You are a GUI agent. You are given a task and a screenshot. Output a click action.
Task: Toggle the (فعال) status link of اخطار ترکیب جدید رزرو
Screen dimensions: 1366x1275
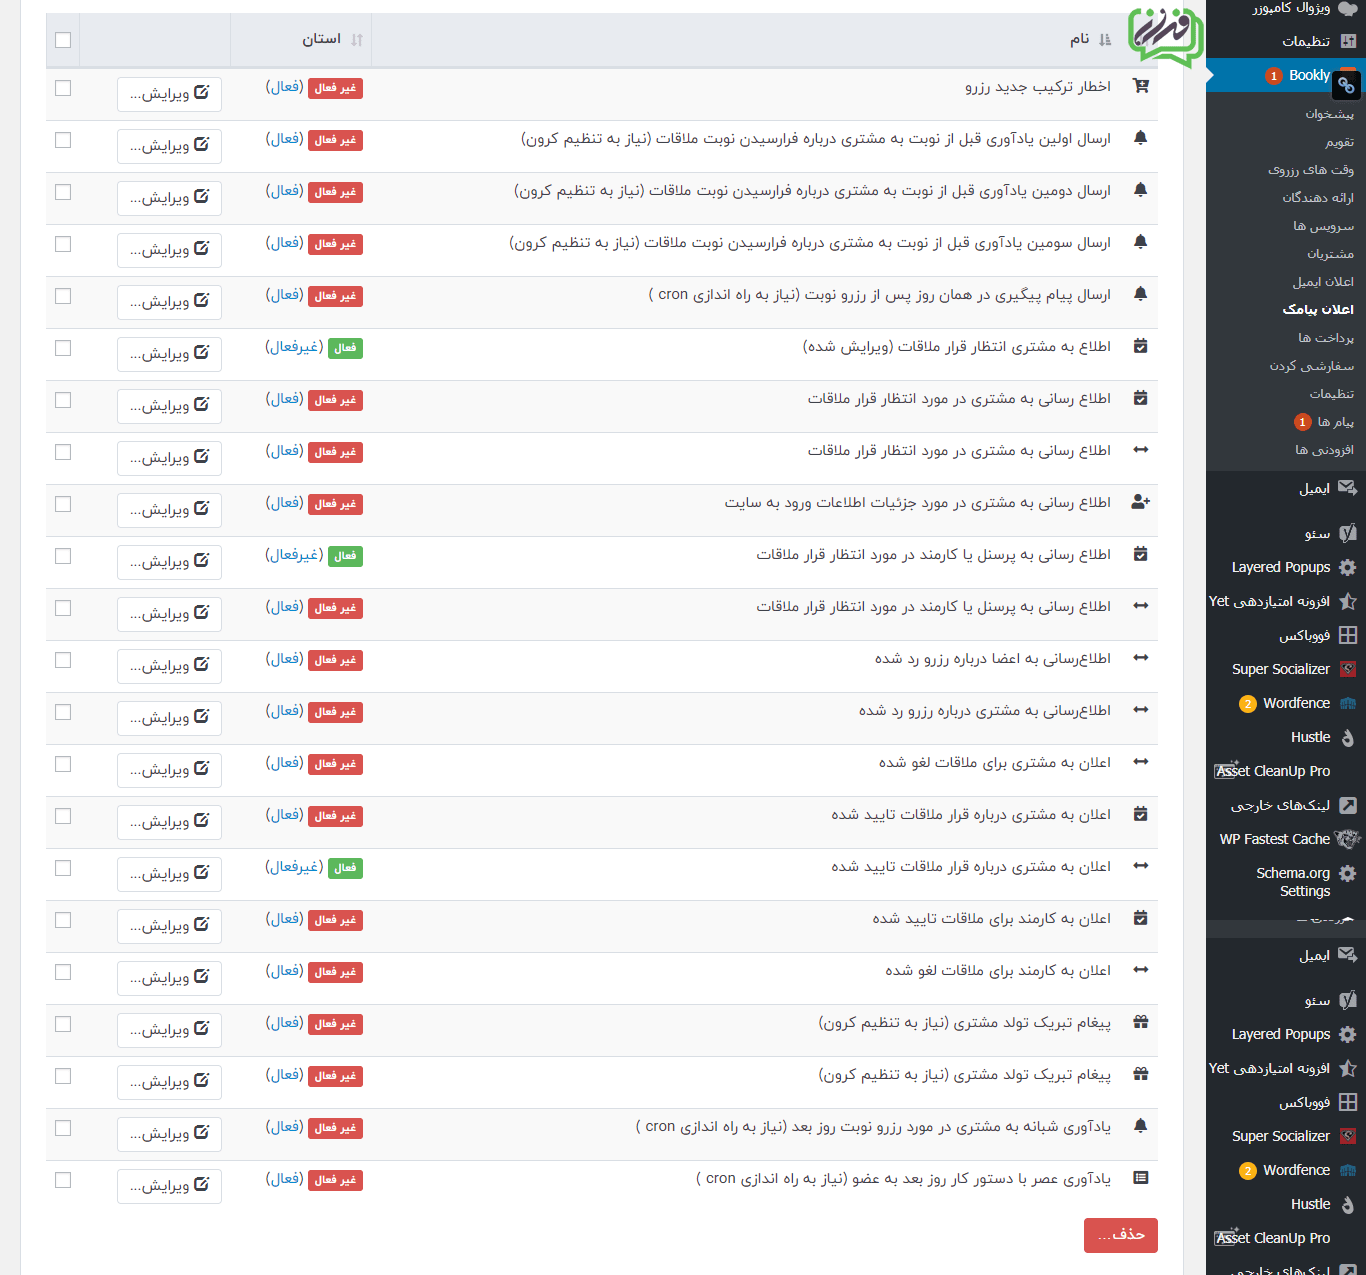point(284,87)
